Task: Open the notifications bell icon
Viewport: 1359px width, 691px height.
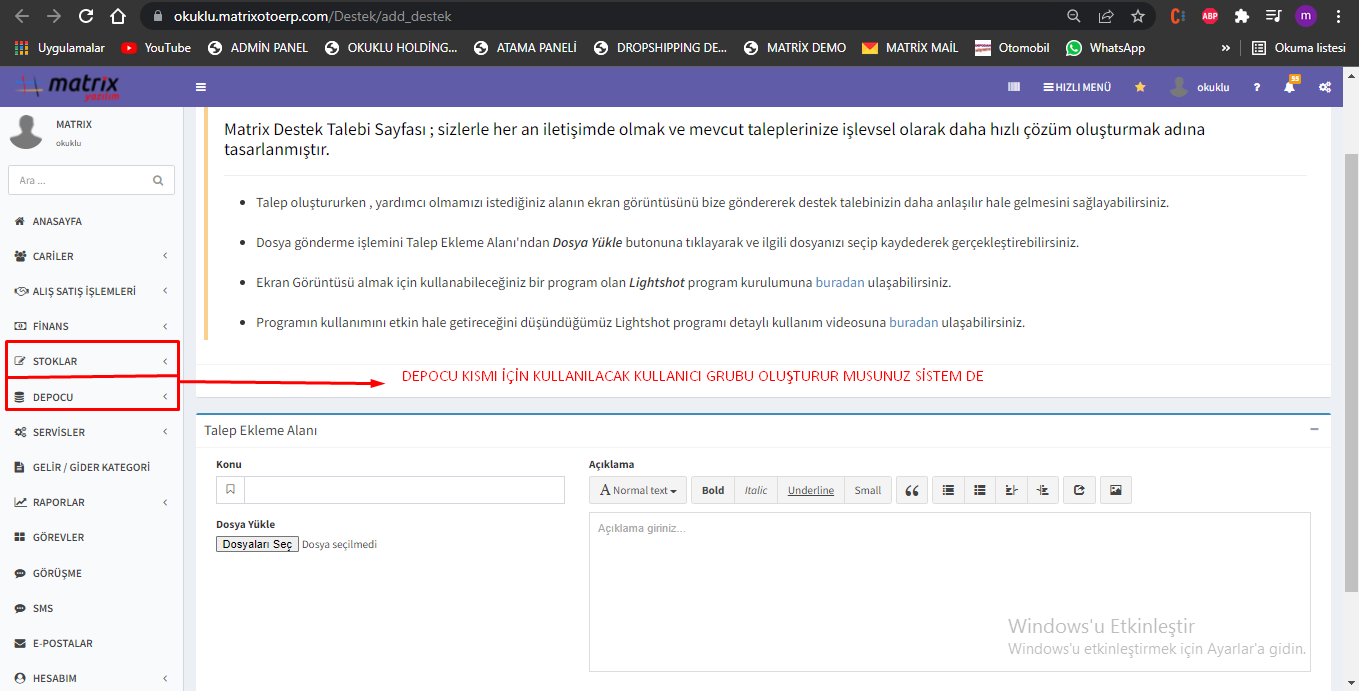Action: (x=1289, y=87)
